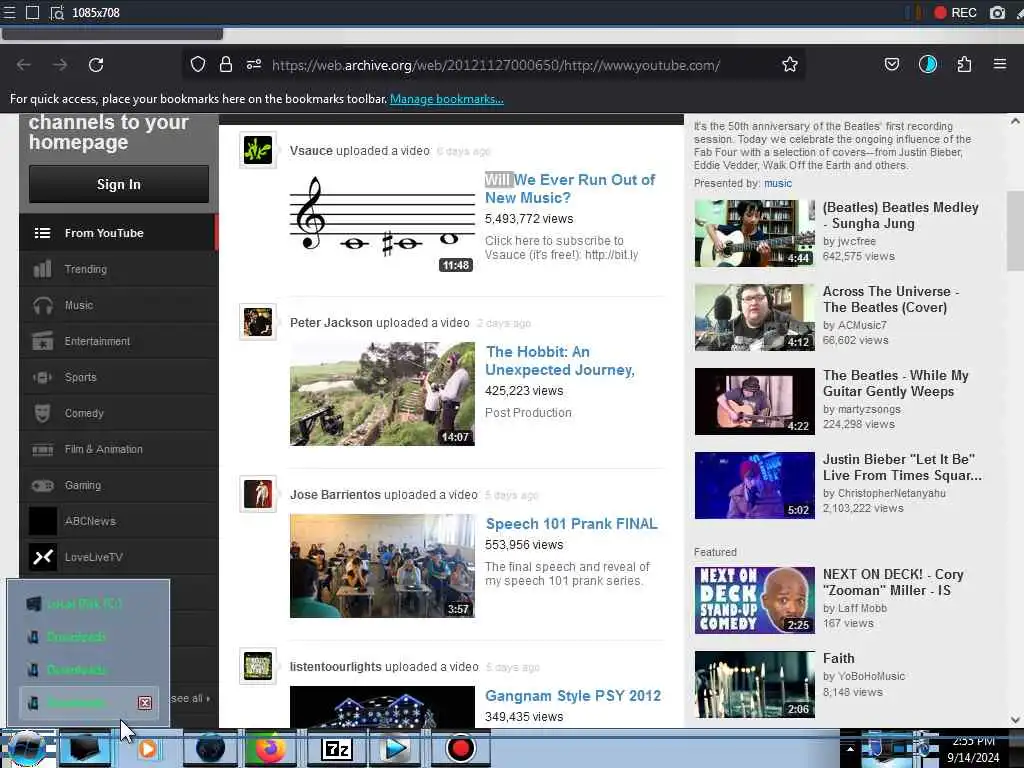Screen dimensions: 1024x768
Task: Open 'Gangnam Style PSY 2012' title link
Action: (573, 696)
